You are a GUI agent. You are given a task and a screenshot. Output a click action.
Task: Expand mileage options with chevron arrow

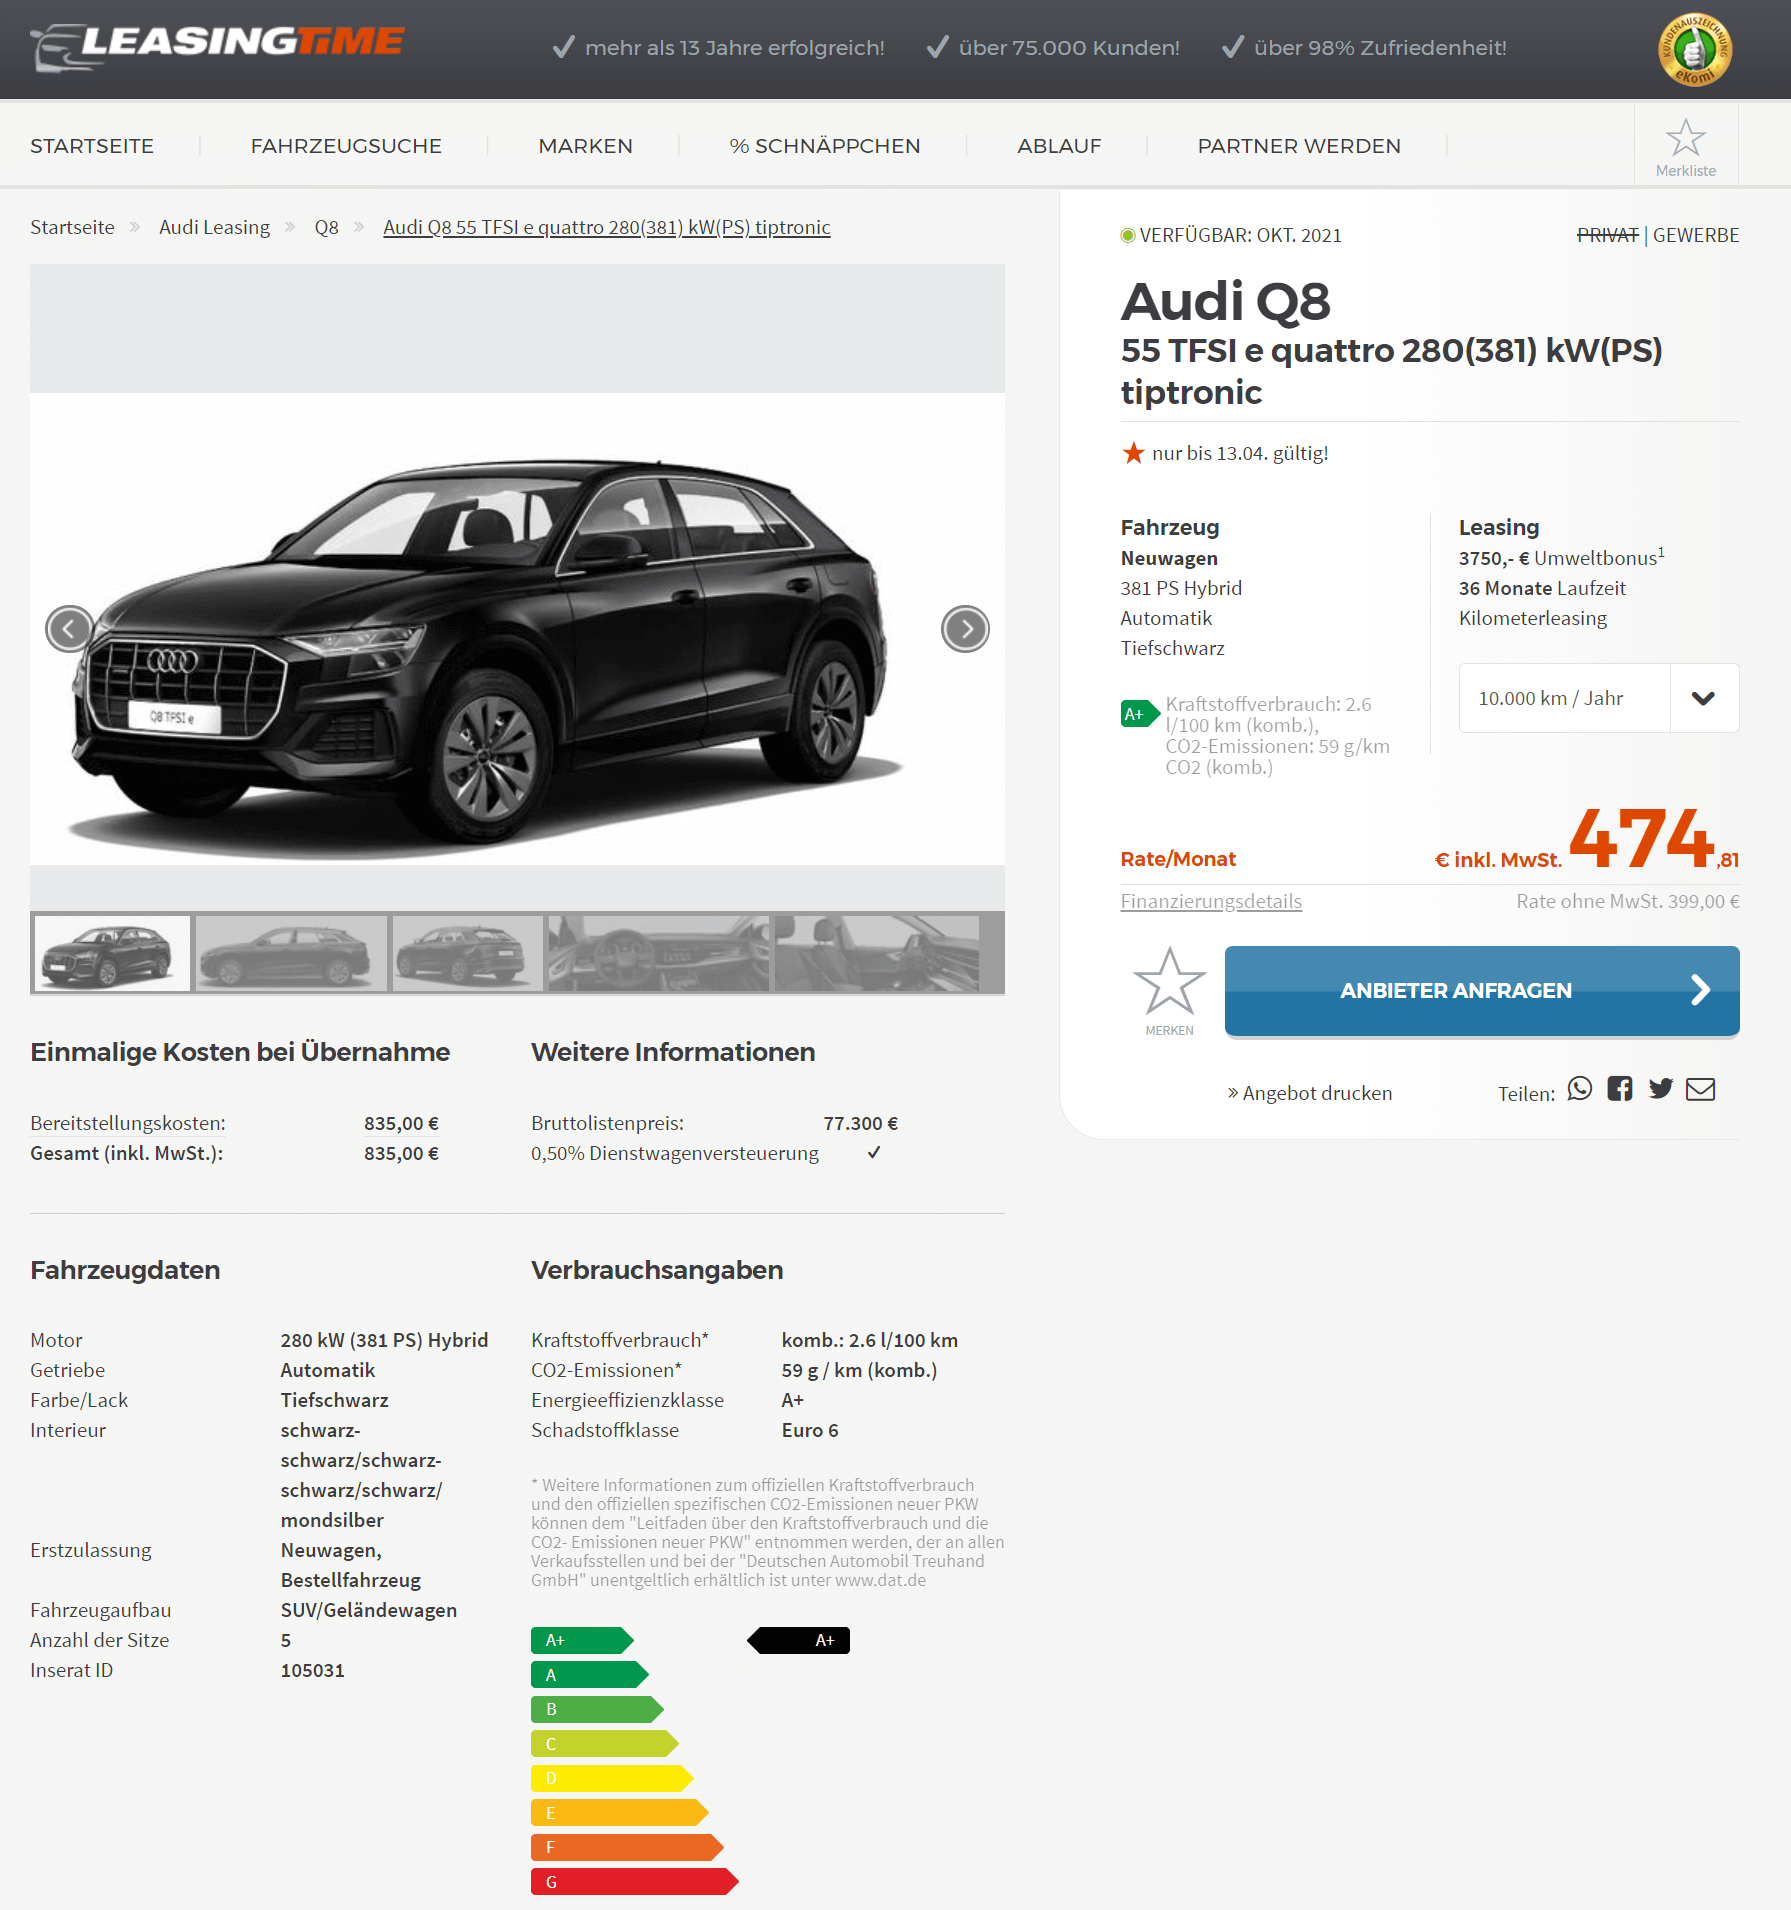pyautogui.click(x=1704, y=698)
